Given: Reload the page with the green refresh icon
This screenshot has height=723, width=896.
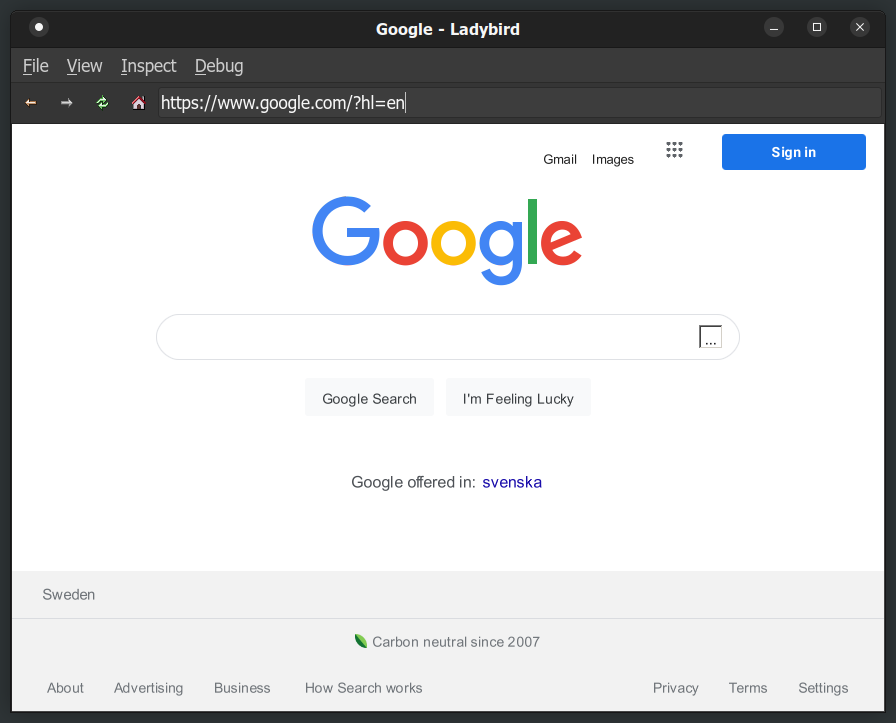Looking at the screenshot, I should [102, 103].
